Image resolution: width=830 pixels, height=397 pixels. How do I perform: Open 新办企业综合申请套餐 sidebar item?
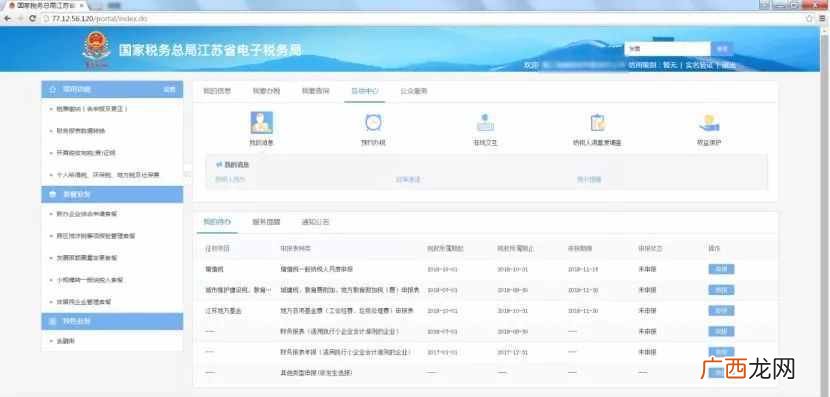[x=87, y=214]
